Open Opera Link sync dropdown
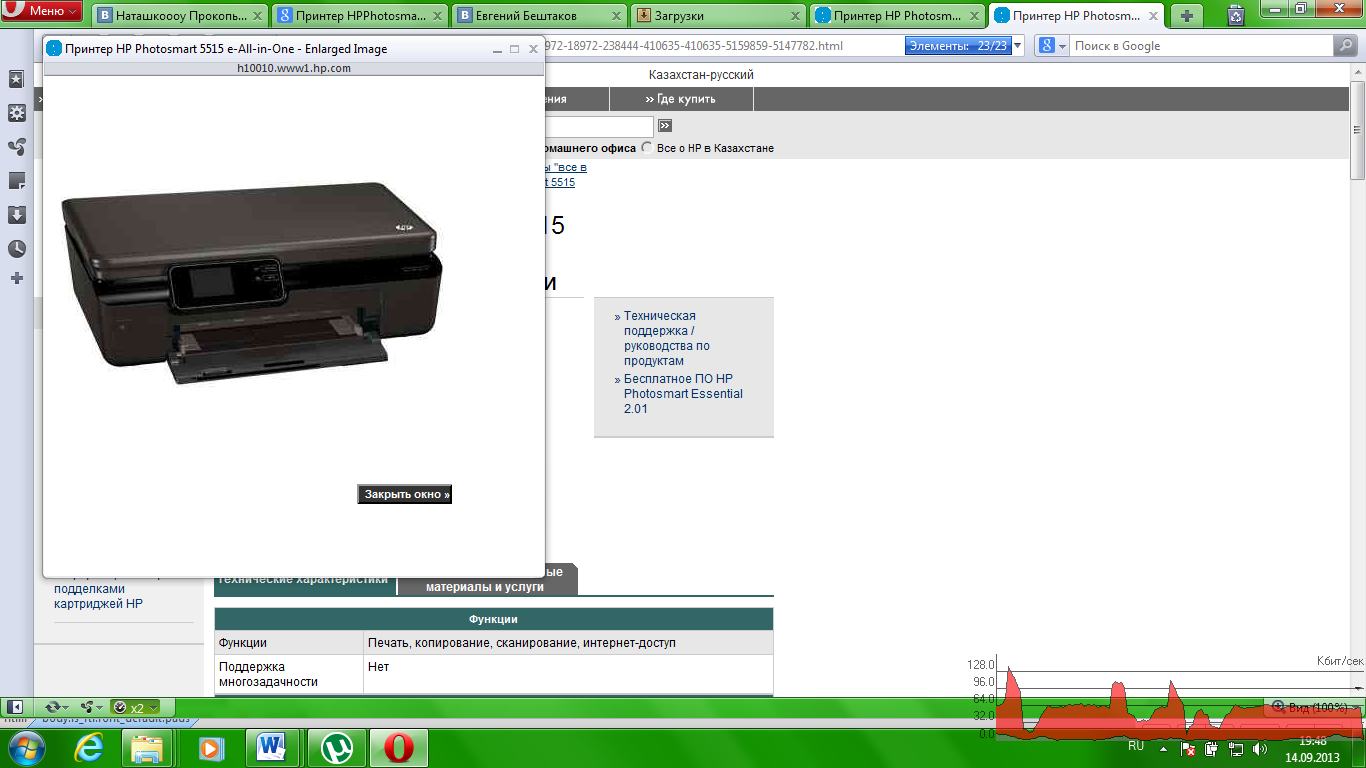Viewport: 1366px width, 768px height. point(57,707)
